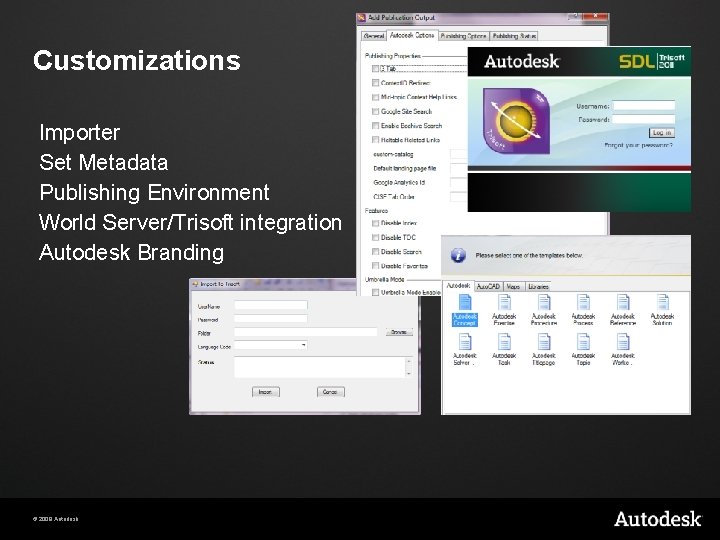Image resolution: width=720 pixels, height=540 pixels.
Task: Click the Import to Trisoft window icon
Action: coord(195,284)
